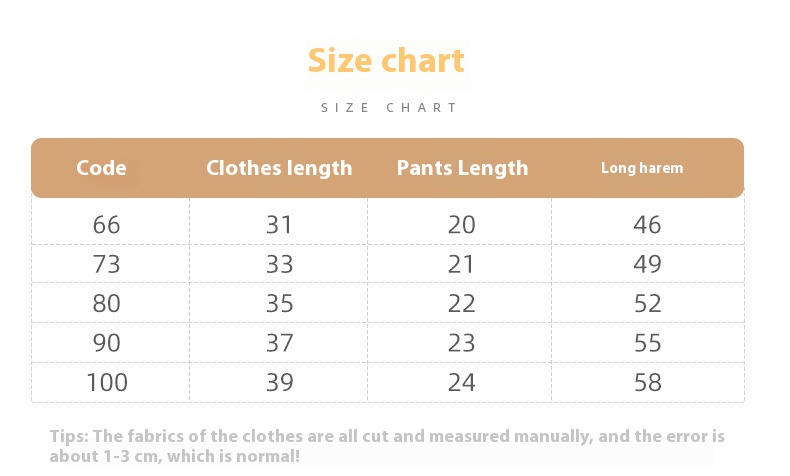Select long harem value 52
This screenshot has height=476, width=790.
(x=647, y=303)
